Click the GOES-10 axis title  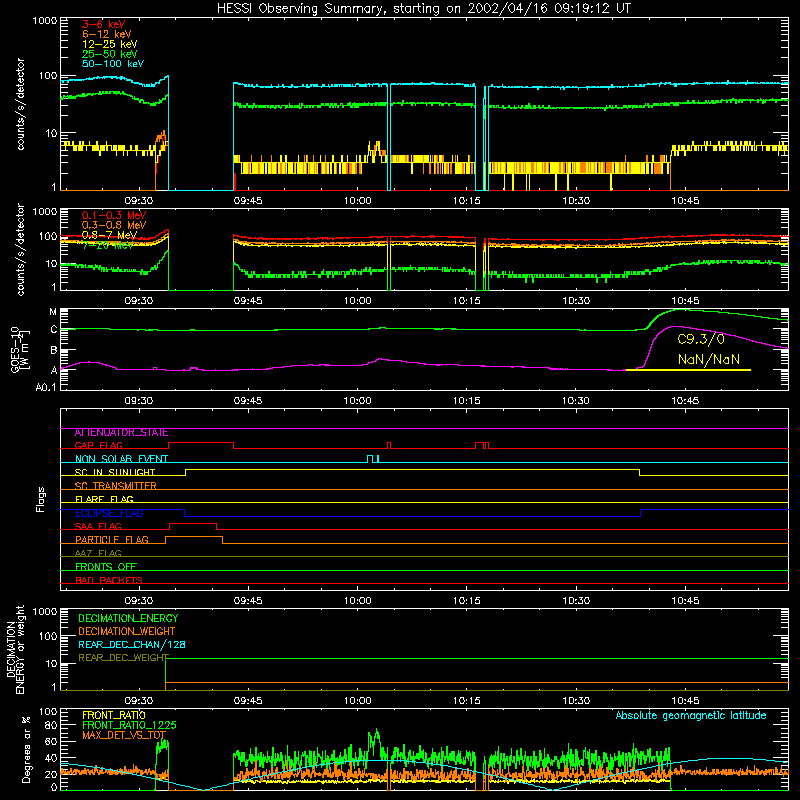[x=15, y=350]
